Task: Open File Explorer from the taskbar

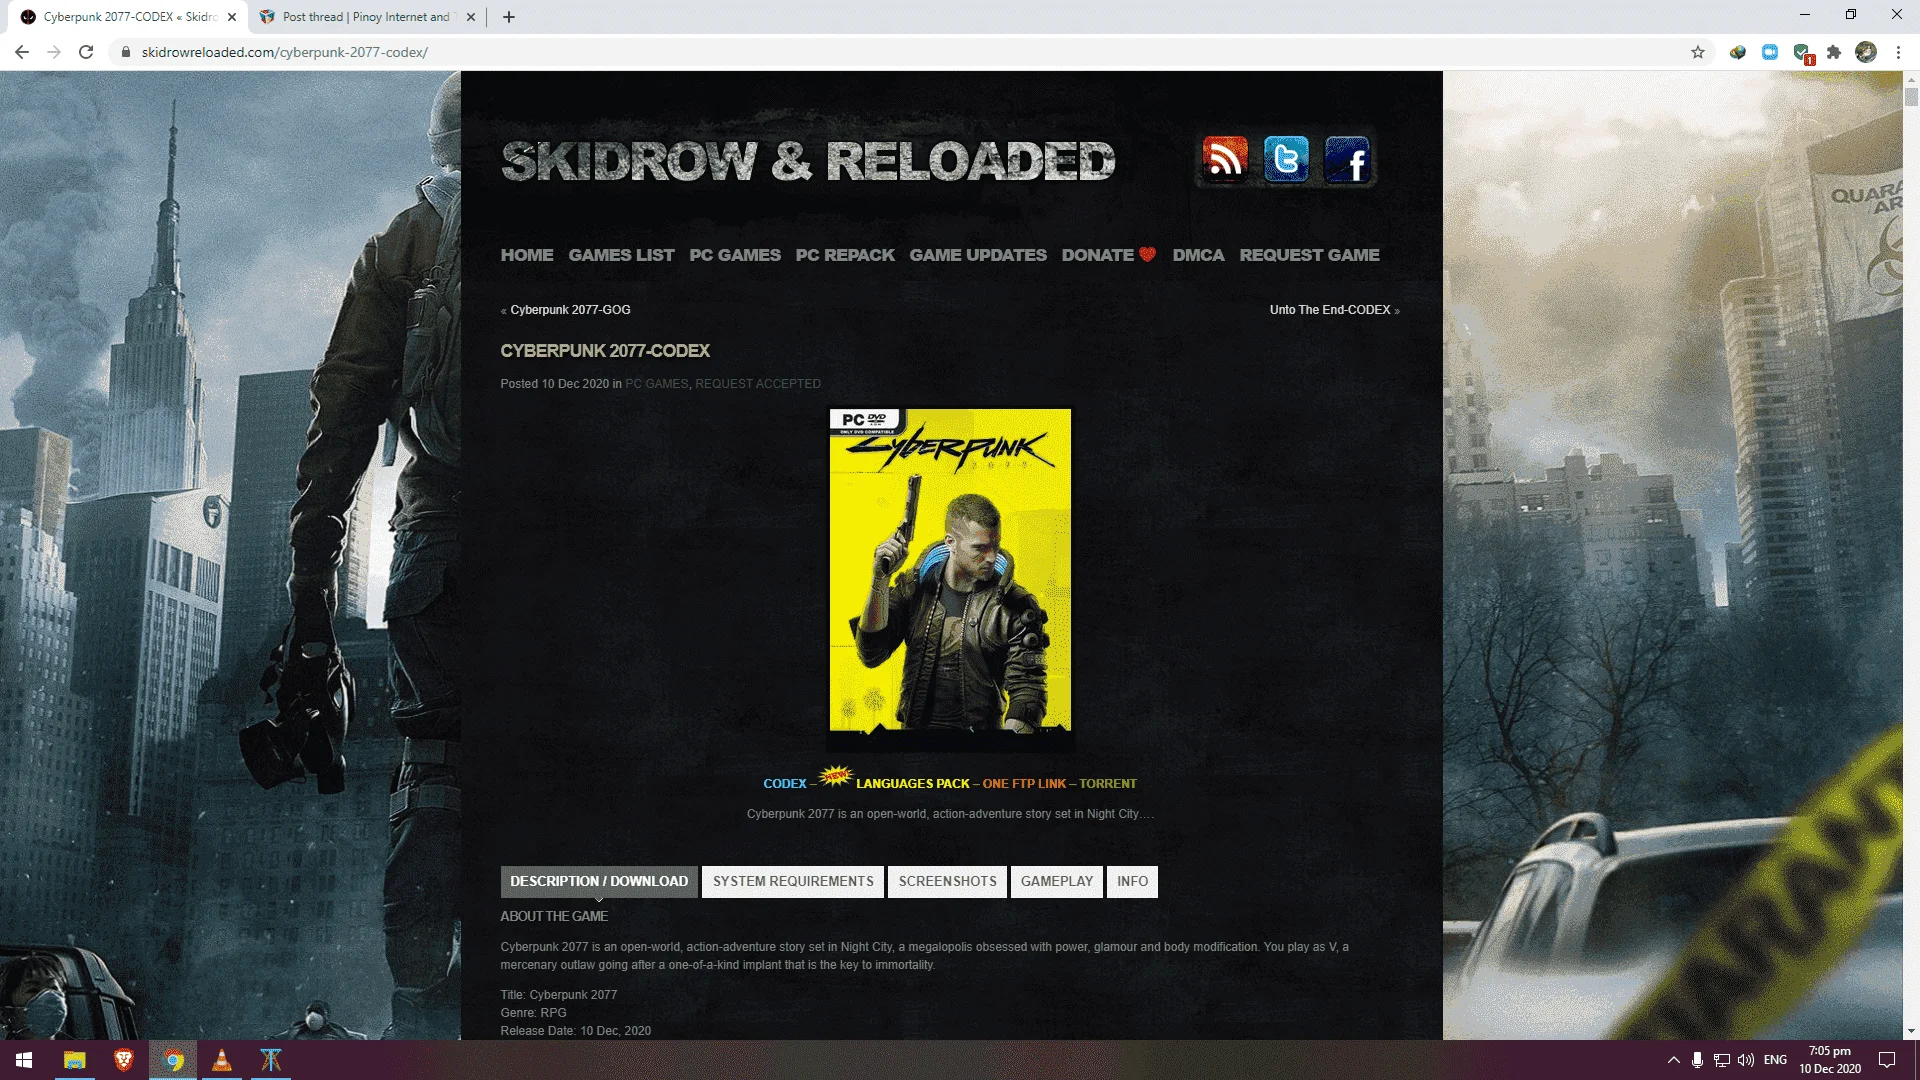Action: (75, 1060)
